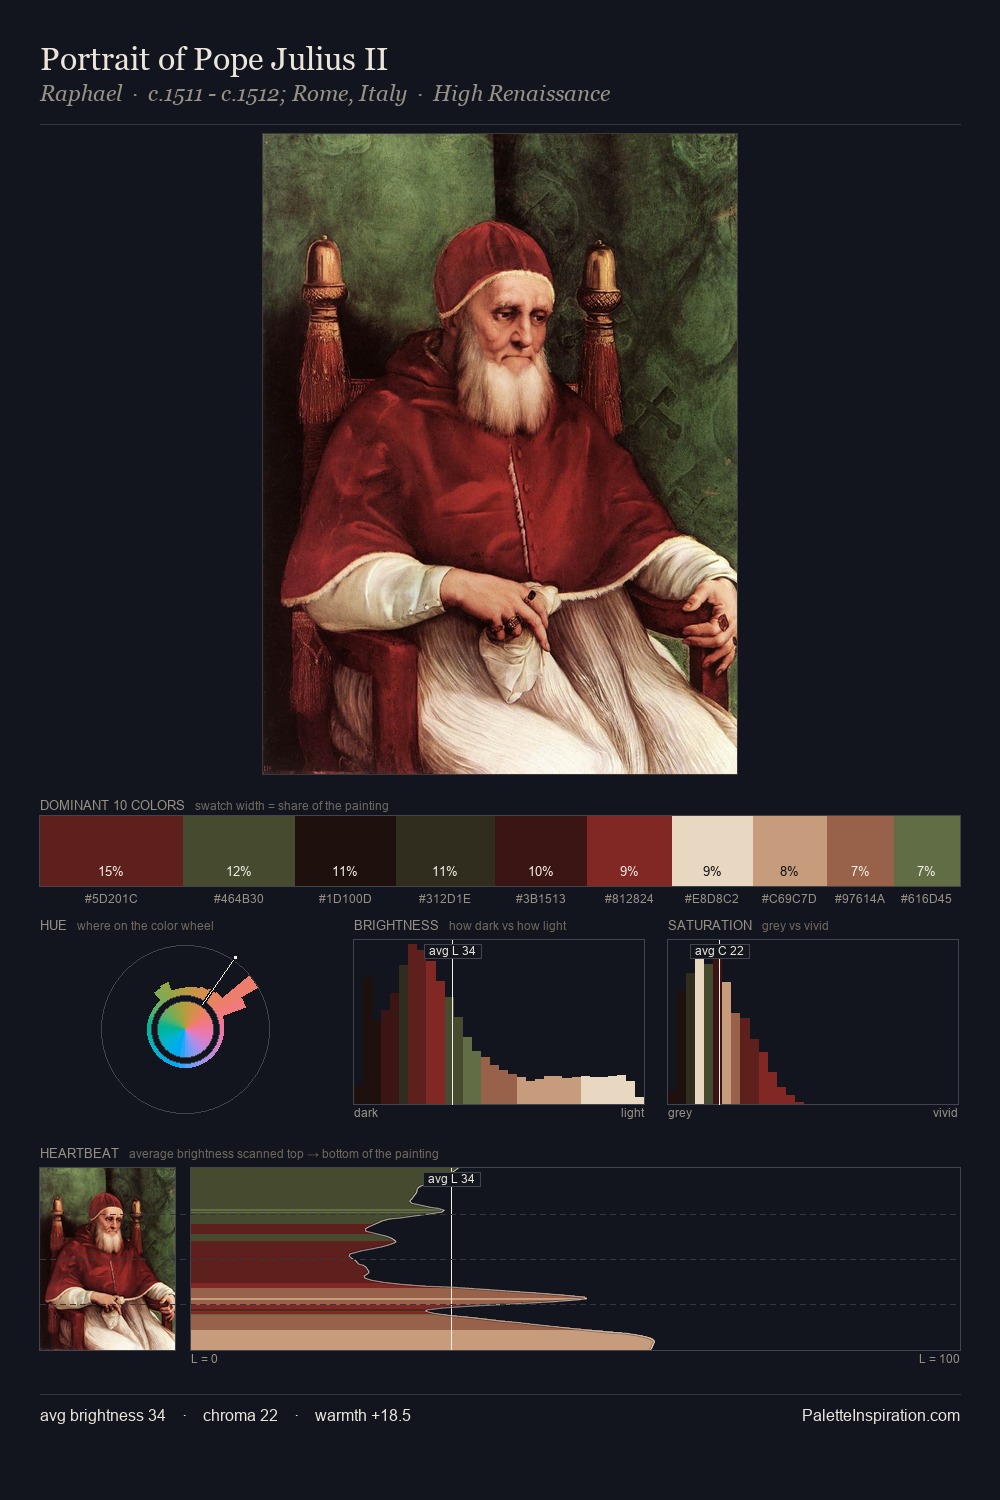Screen dimensions: 1000x1500
Task: Select the #616D45 green swatch
Action: click(927, 851)
